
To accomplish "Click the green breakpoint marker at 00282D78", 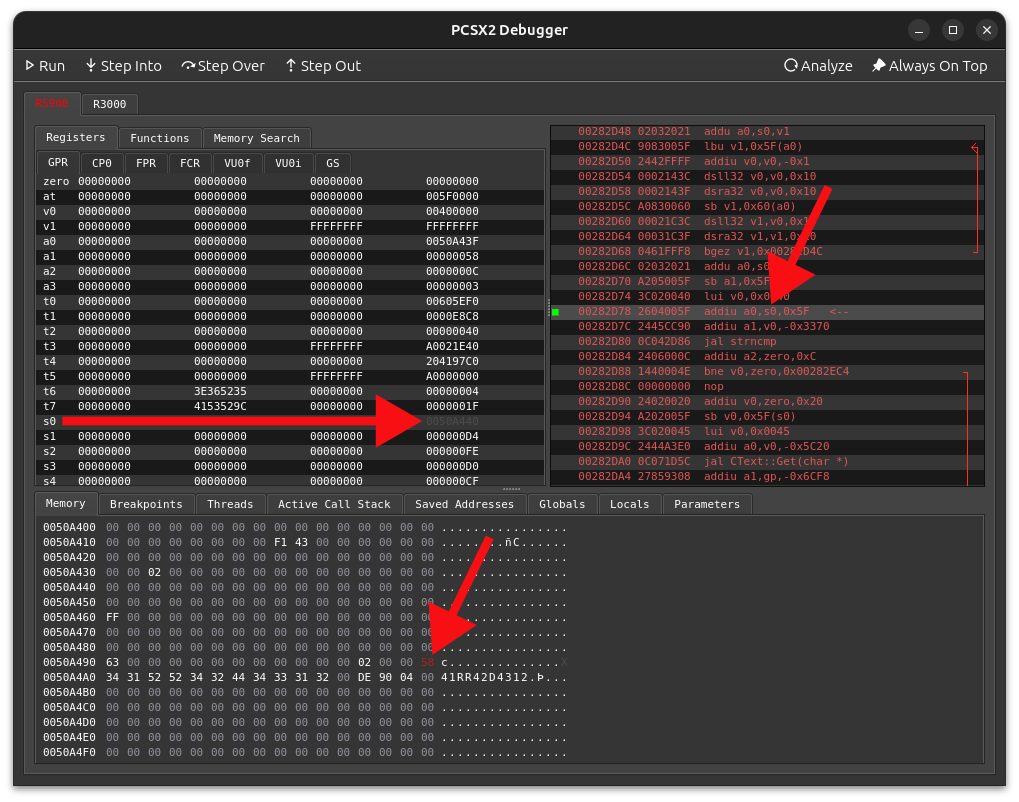I will [x=556, y=312].
